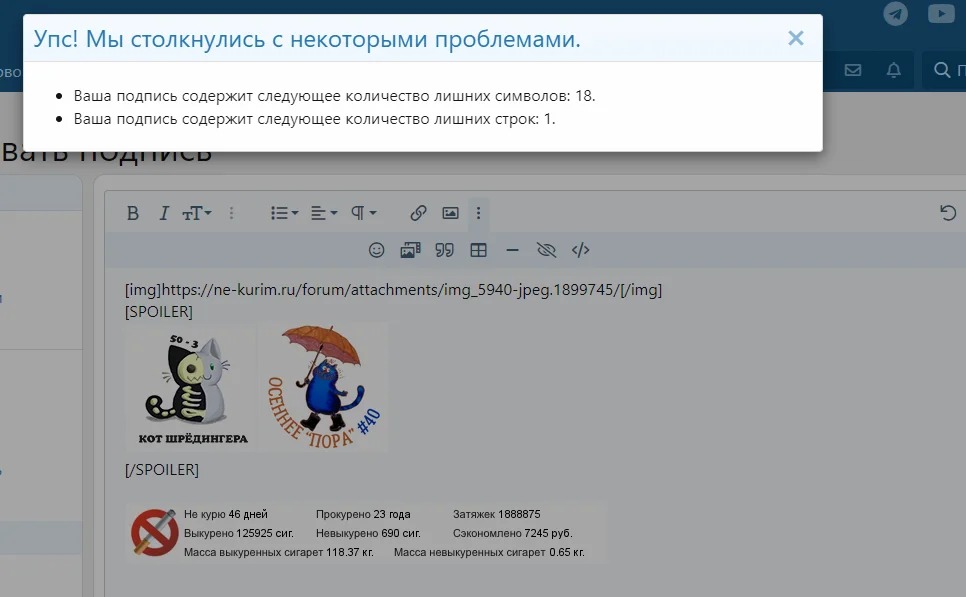The width and height of the screenshot is (966, 597).
Task: Dismiss the error dialog with X
Action: [796, 38]
